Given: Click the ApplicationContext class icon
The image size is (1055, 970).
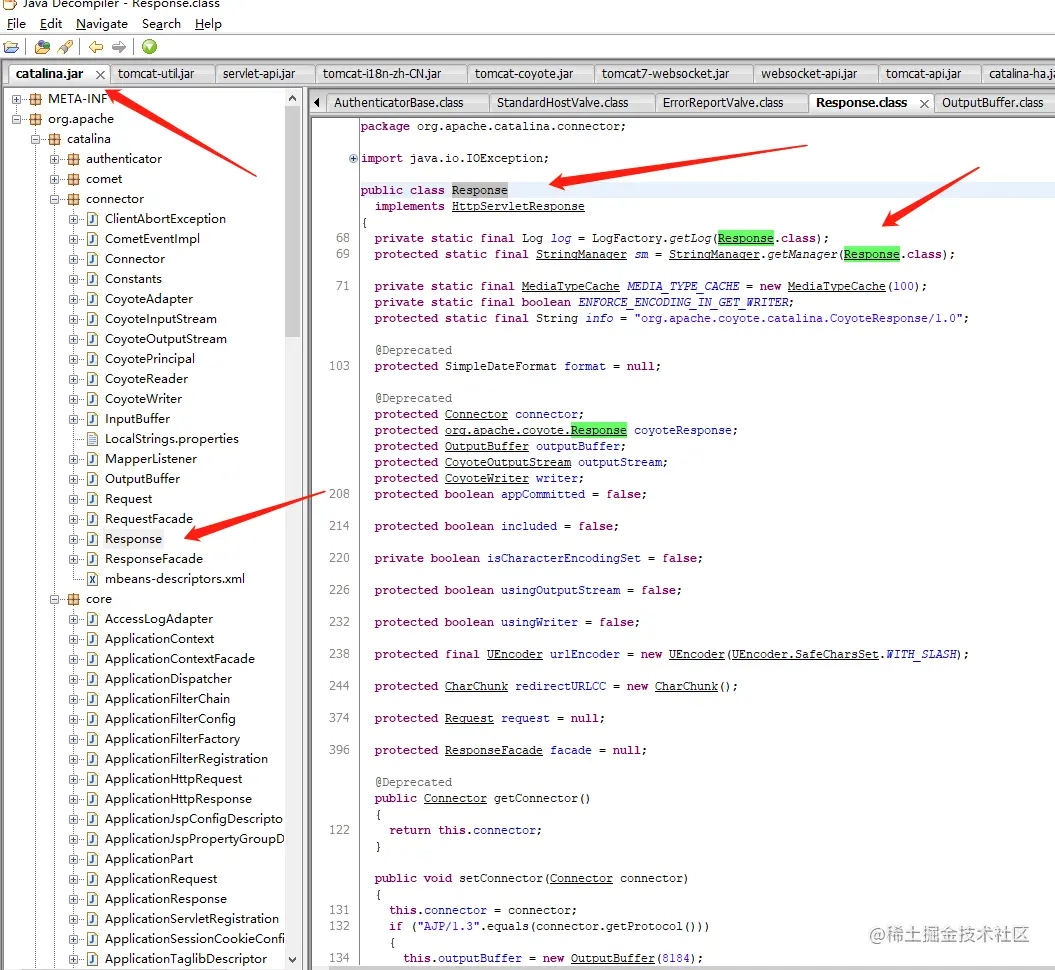Looking at the screenshot, I should tap(93, 639).
